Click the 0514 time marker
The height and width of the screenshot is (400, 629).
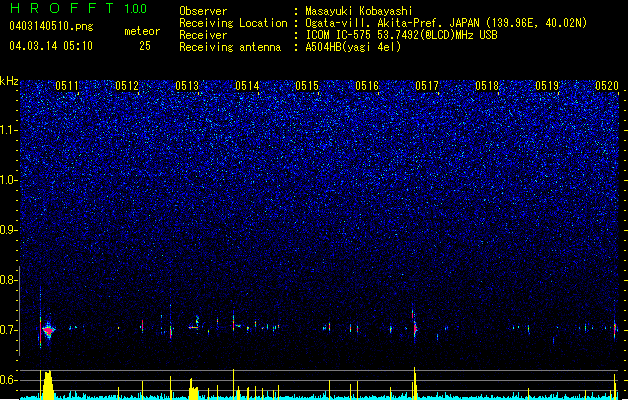coord(247,86)
